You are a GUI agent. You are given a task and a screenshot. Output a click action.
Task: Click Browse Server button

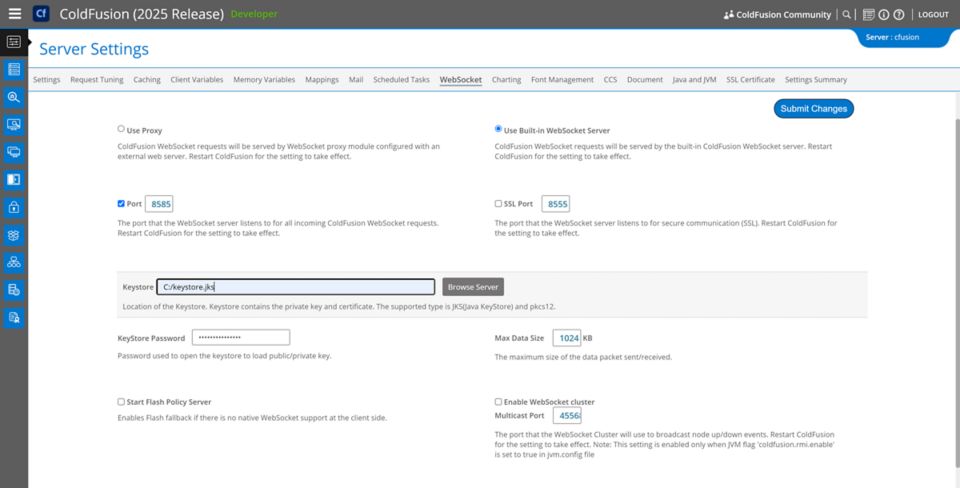pos(473,287)
